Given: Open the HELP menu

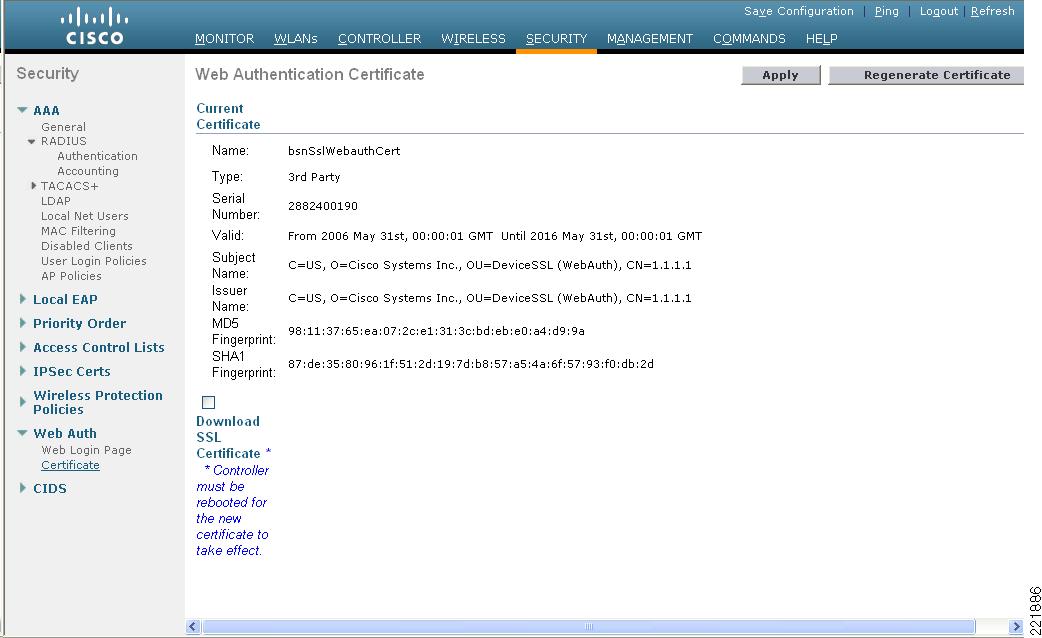Looking at the screenshot, I should tap(821, 39).
